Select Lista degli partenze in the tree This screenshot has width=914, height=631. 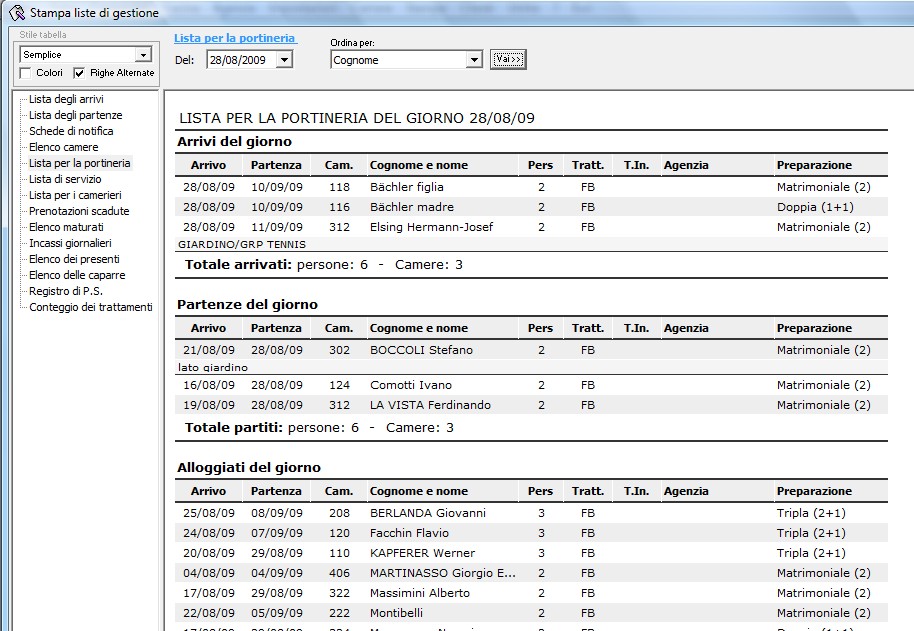coord(76,115)
